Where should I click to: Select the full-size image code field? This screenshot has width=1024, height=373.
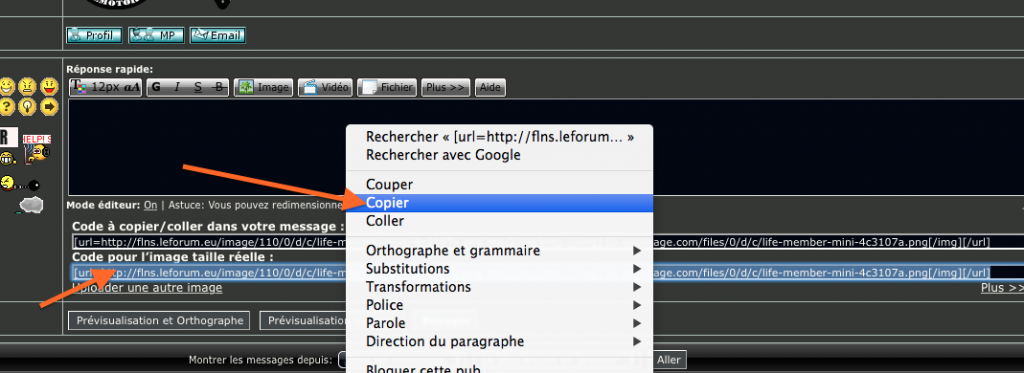(547, 272)
